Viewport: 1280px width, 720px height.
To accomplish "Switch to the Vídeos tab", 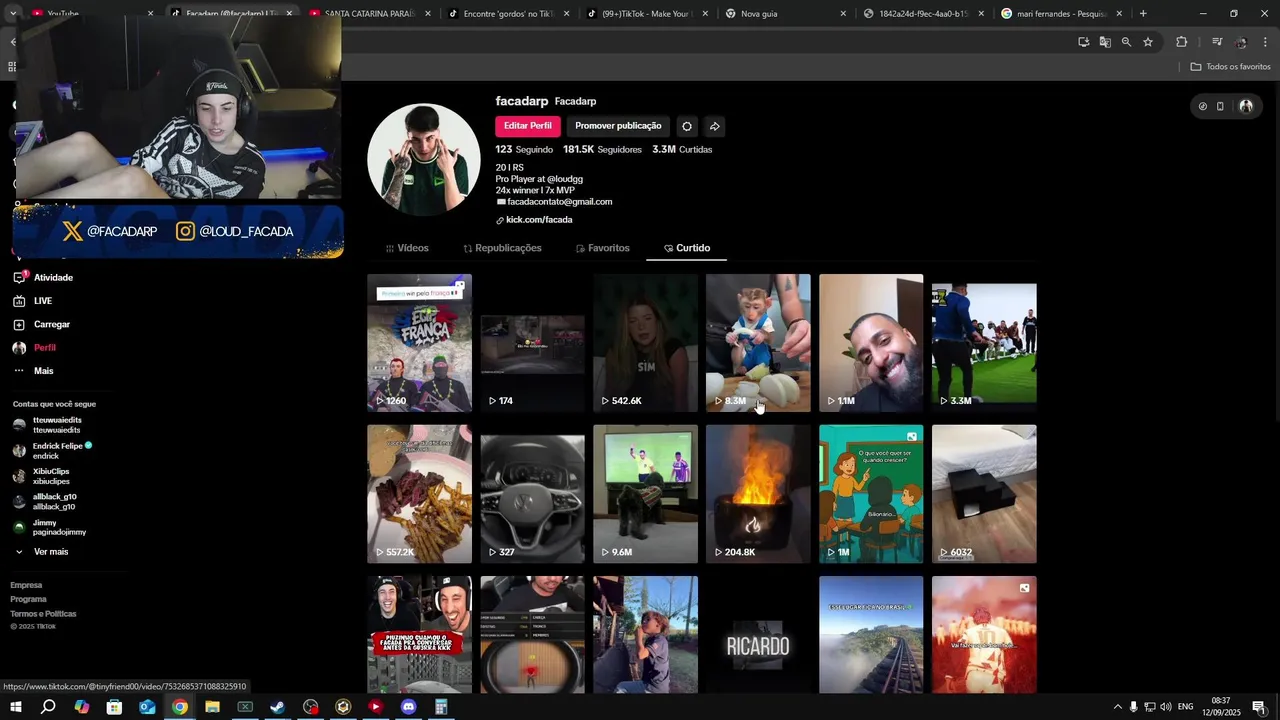I will coord(407,248).
